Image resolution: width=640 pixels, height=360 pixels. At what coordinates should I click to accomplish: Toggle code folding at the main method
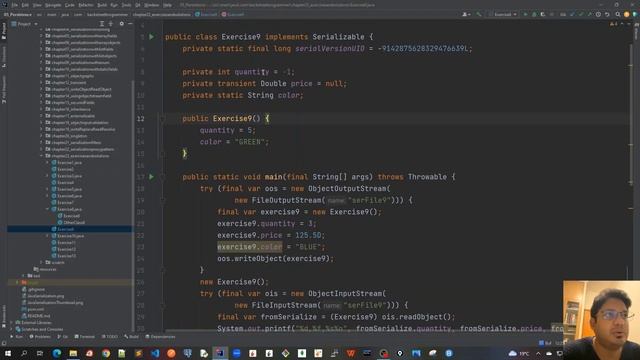point(162,177)
